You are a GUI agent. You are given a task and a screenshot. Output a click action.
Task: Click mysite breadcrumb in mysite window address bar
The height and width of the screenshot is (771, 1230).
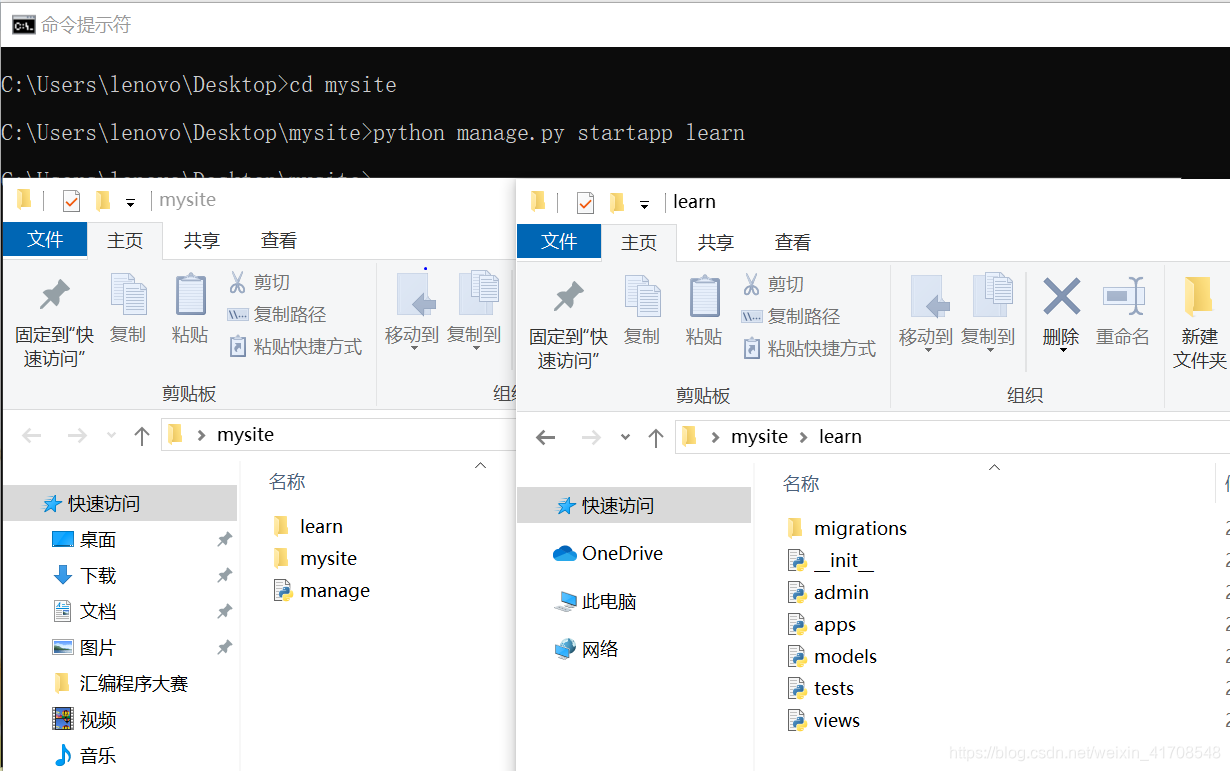[245, 435]
